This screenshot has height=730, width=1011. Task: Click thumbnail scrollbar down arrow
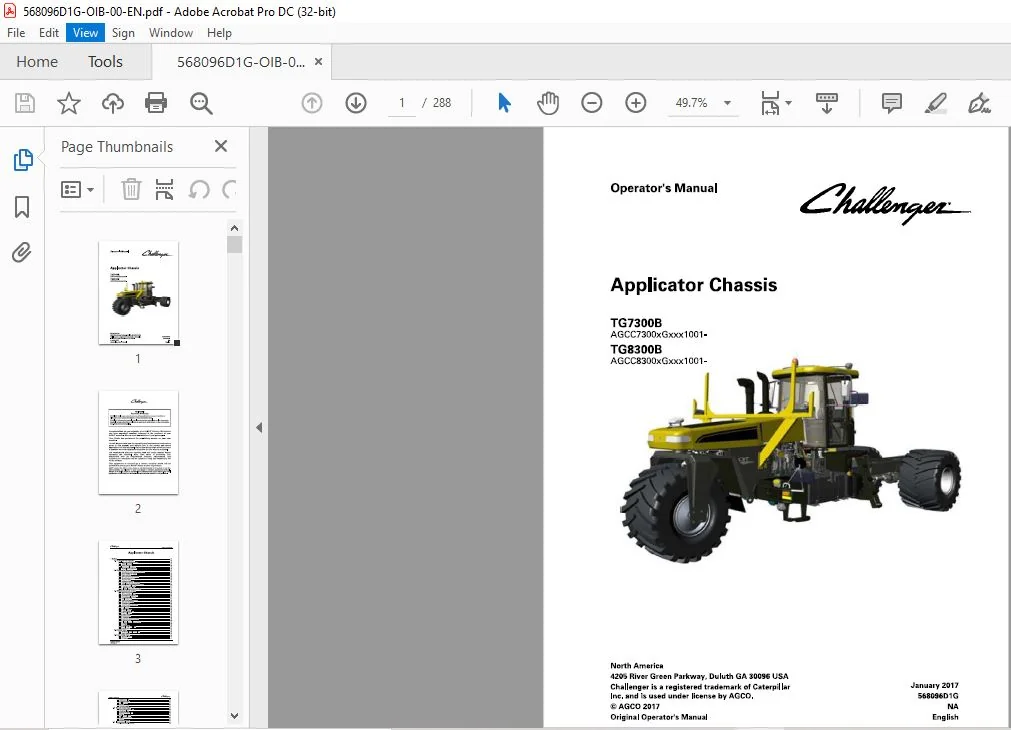coord(235,716)
